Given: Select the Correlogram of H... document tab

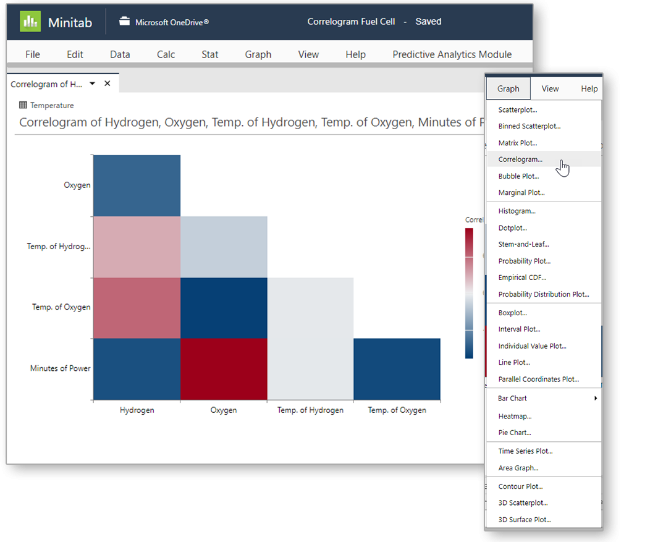Looking at the screenshot, I should (46, 84).
